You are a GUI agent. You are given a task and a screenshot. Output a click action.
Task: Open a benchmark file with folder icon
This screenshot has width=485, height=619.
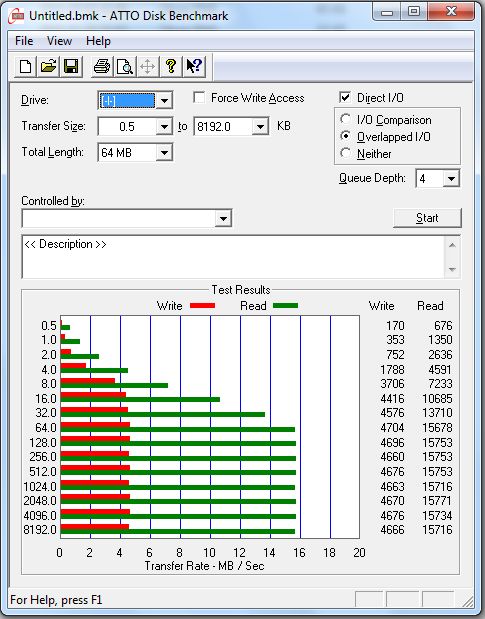48,66
